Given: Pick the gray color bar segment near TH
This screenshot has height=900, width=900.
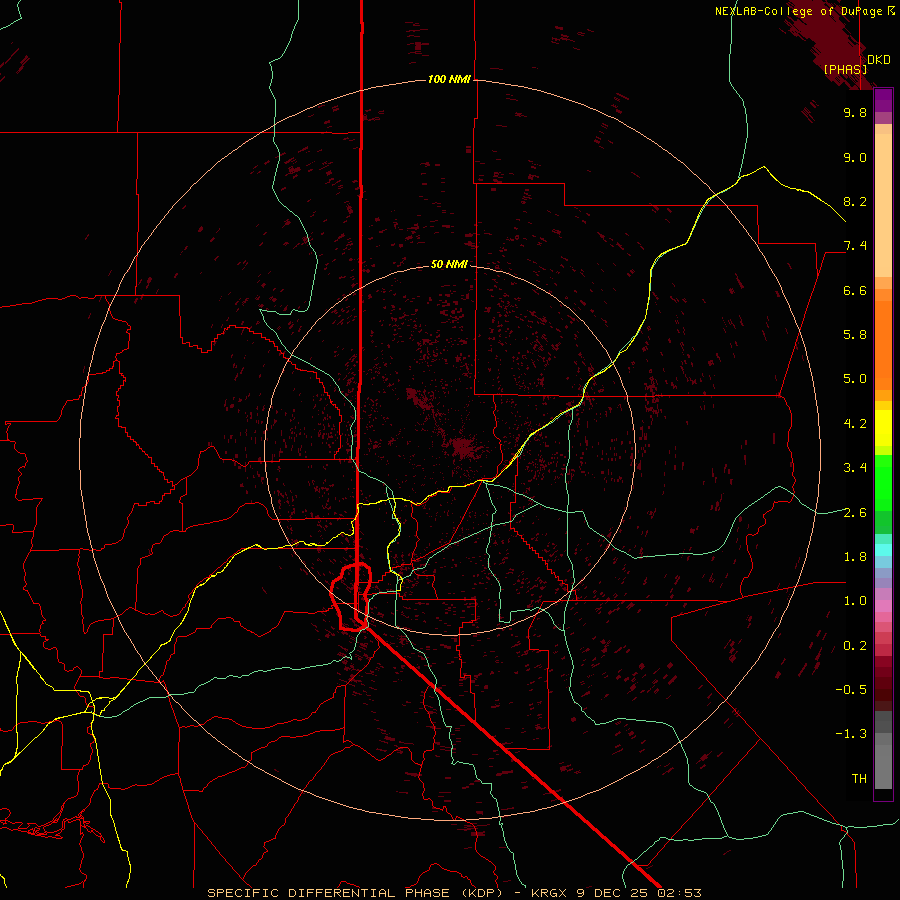Looking at the screenshot, I should tap(883, 766).
